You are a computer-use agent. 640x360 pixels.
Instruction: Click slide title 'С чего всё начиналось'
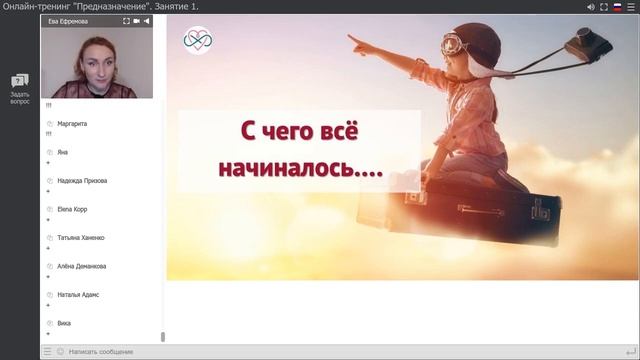click(300, 149)
